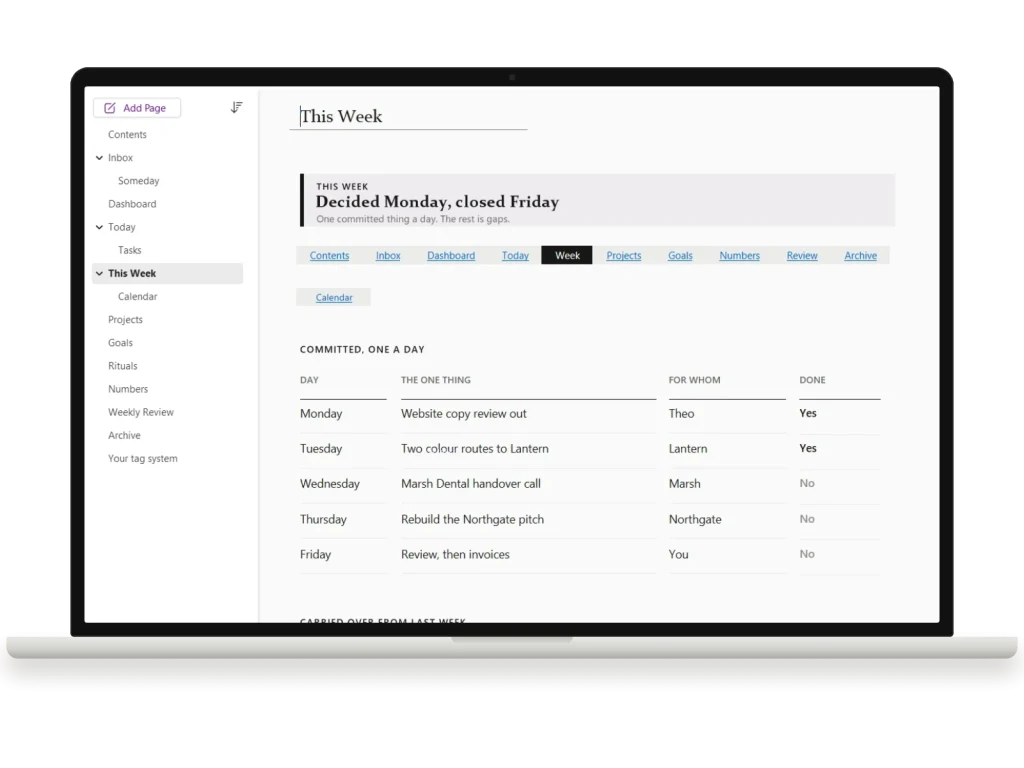Click the sort pages icon
This screenshot has height=768, width=1024.
[x=236, y=107]
